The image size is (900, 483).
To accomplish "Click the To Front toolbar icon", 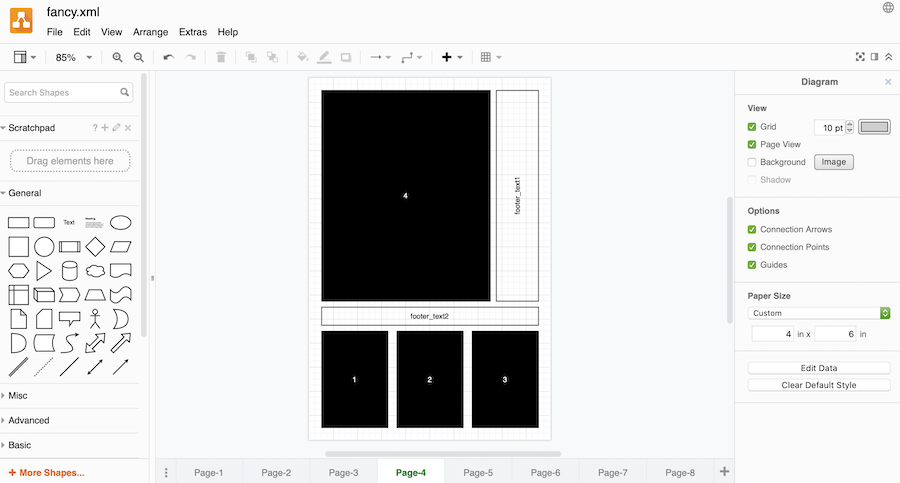I will 251,57.
